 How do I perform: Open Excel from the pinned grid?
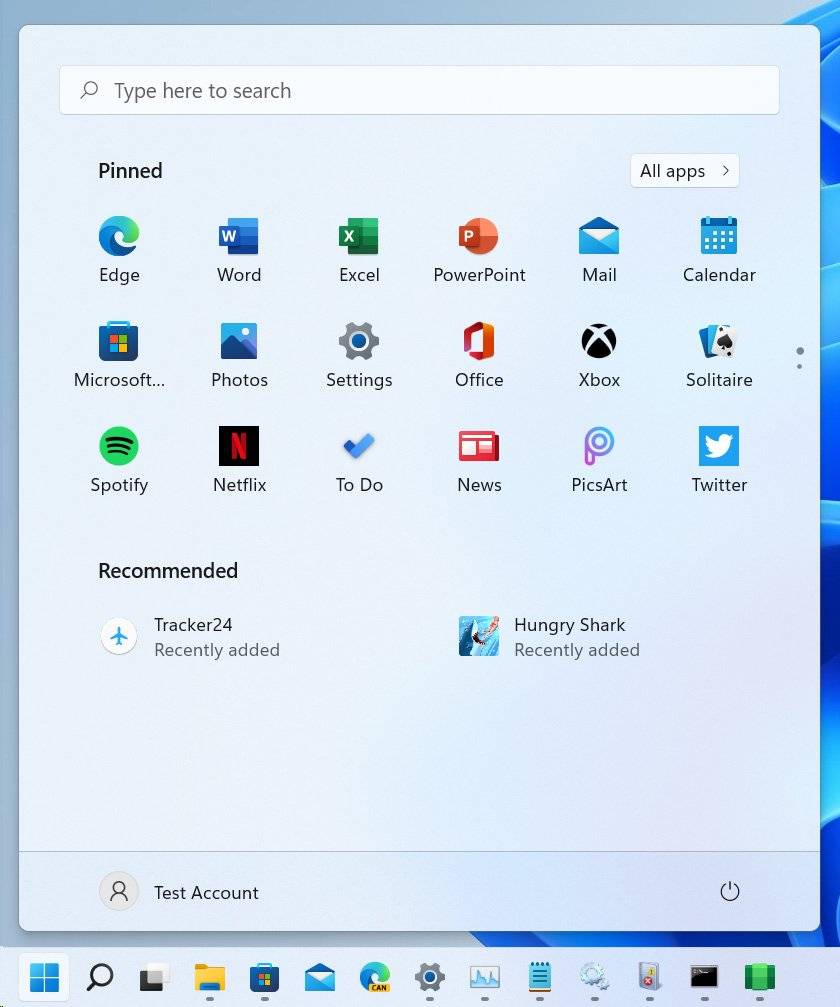[359, 250]
